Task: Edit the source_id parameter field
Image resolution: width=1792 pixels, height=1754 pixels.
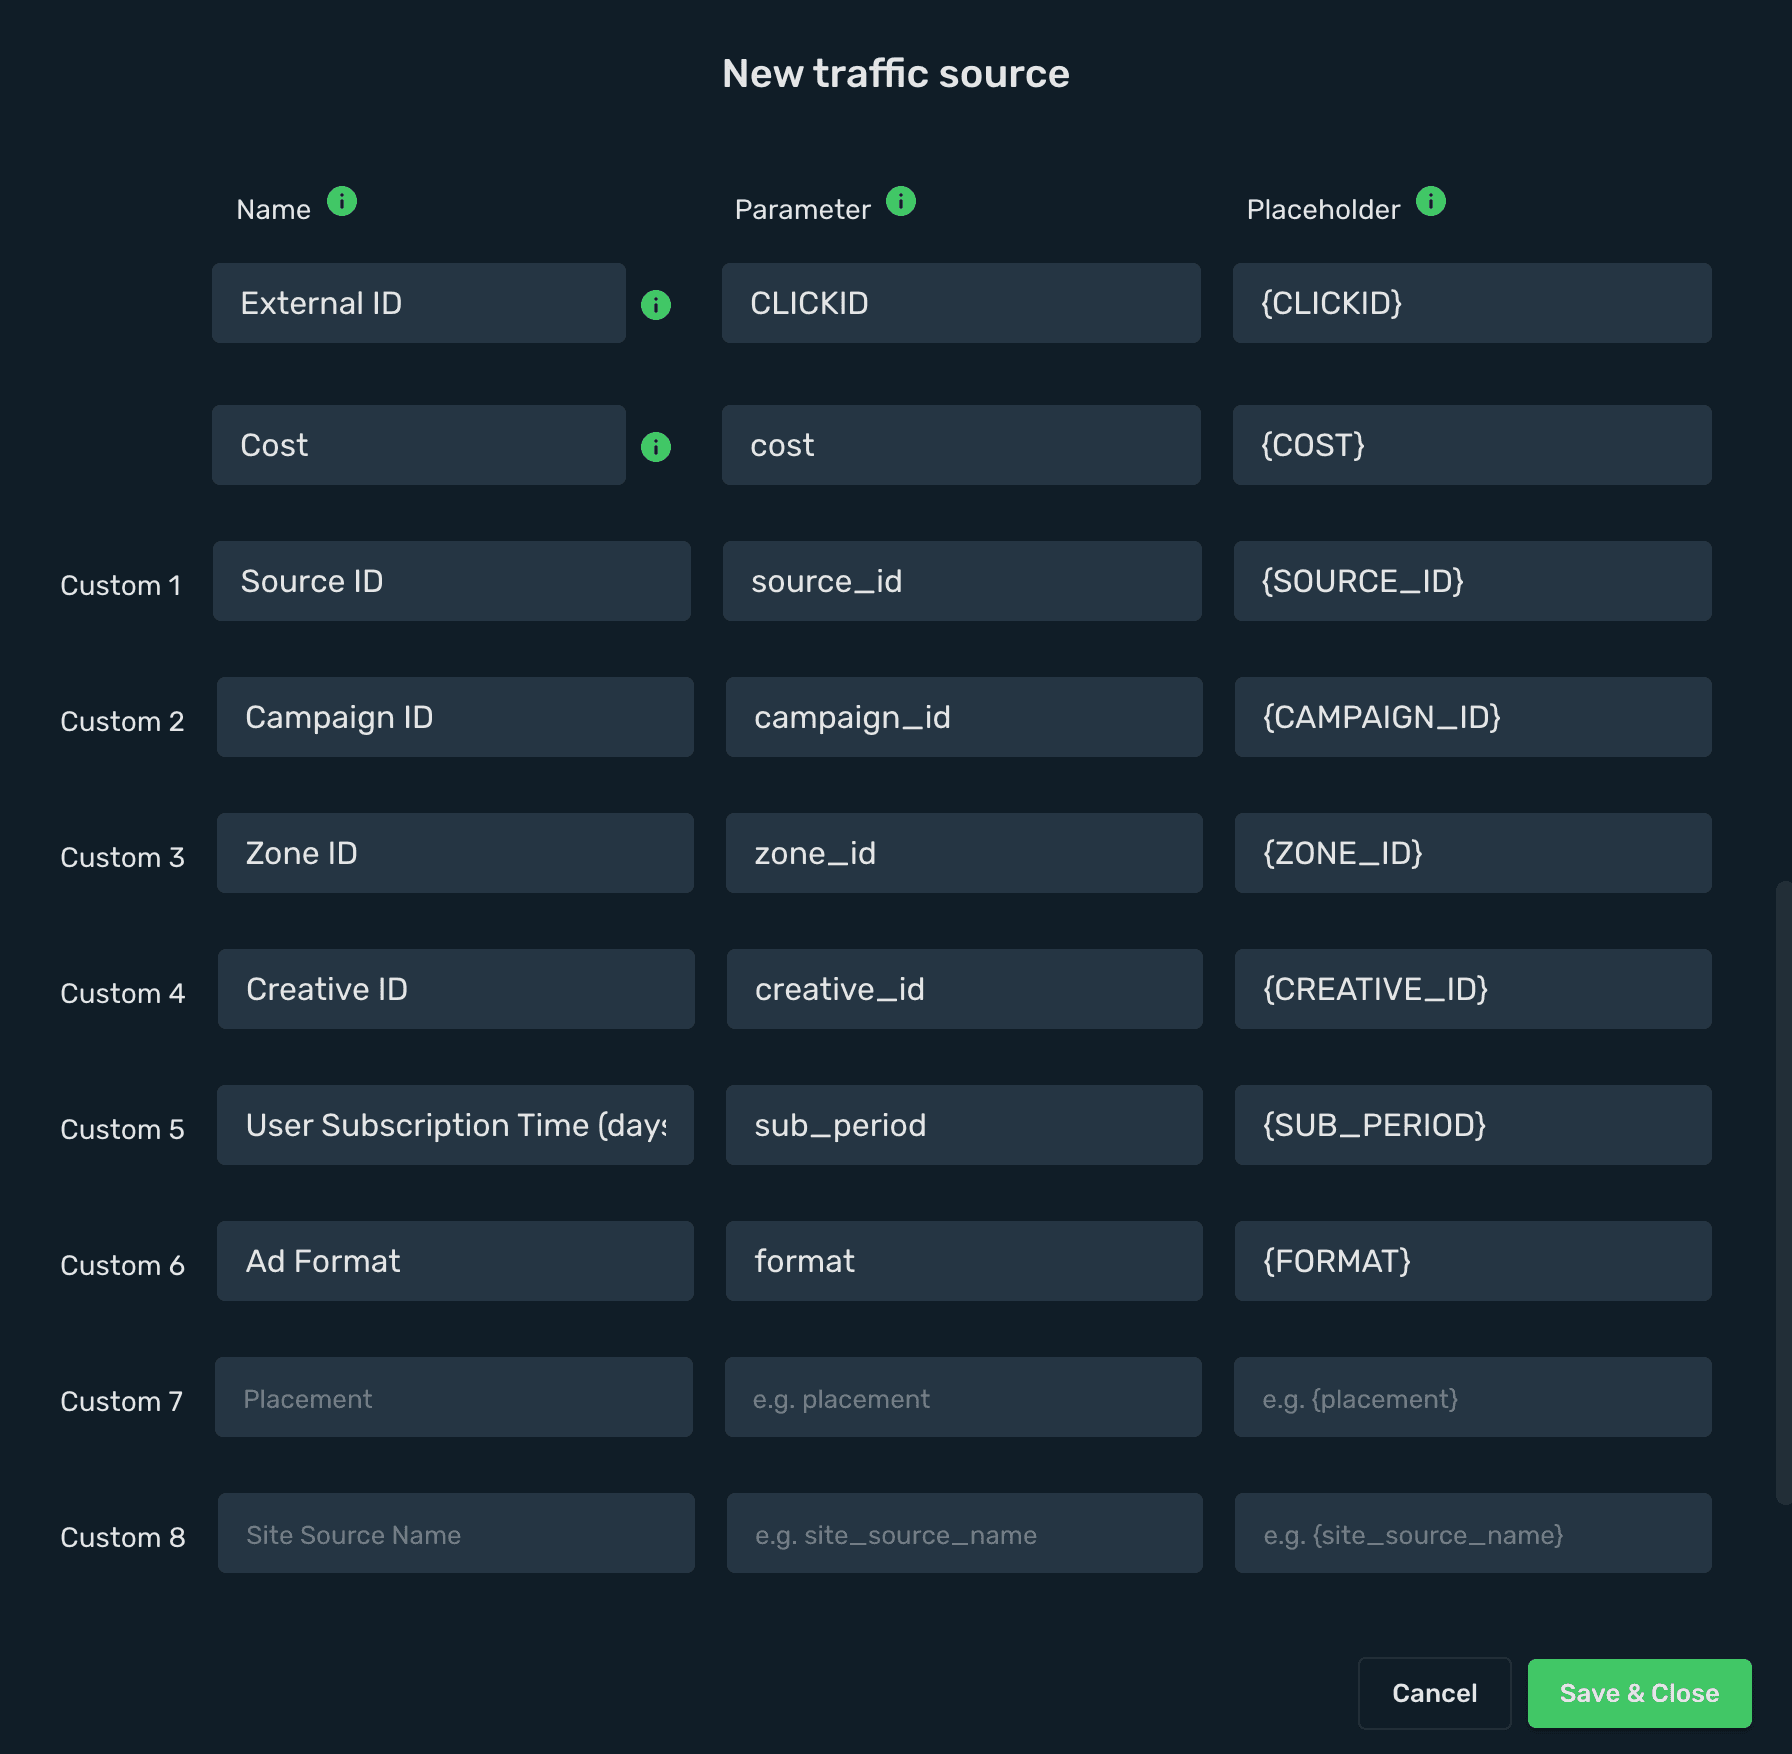Action: tap(962, 581)
